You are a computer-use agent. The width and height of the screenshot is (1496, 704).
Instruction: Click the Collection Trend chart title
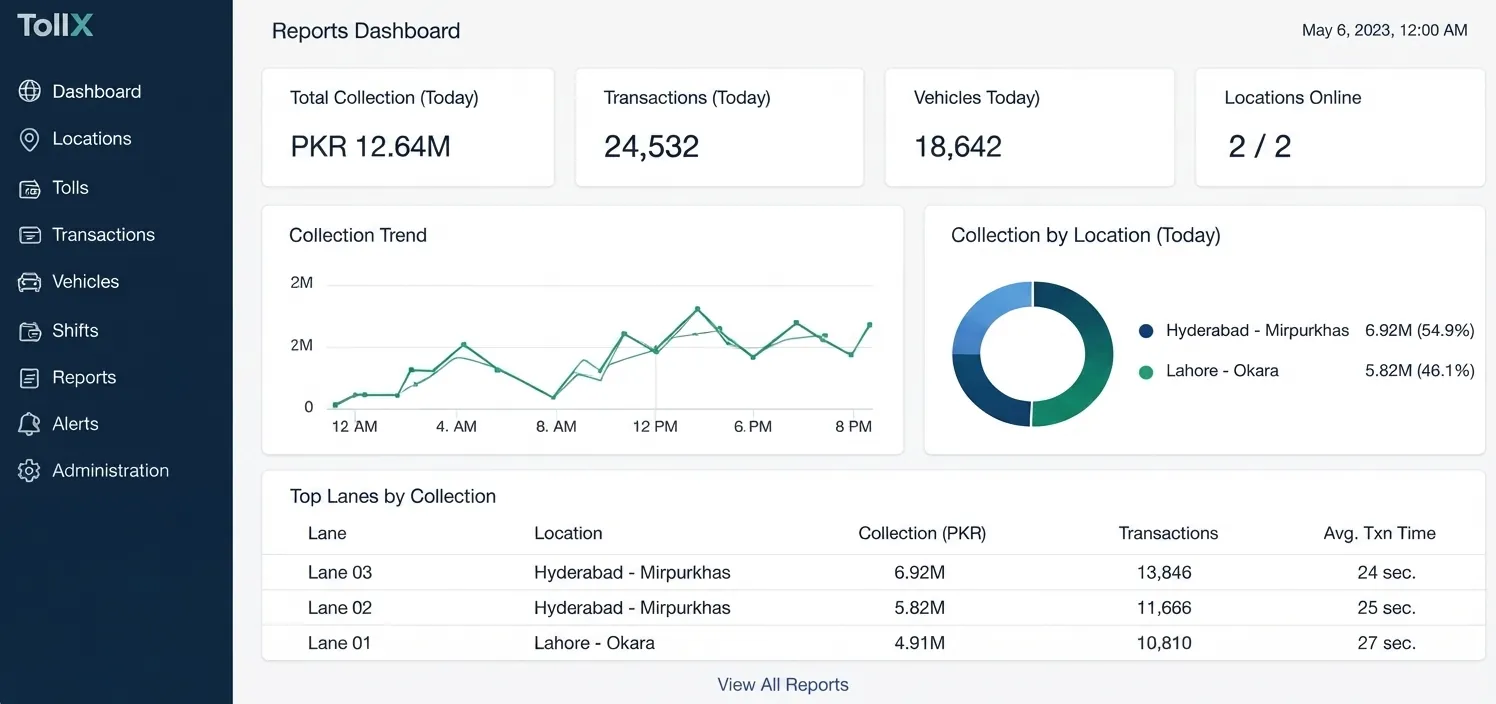(358, 236)
